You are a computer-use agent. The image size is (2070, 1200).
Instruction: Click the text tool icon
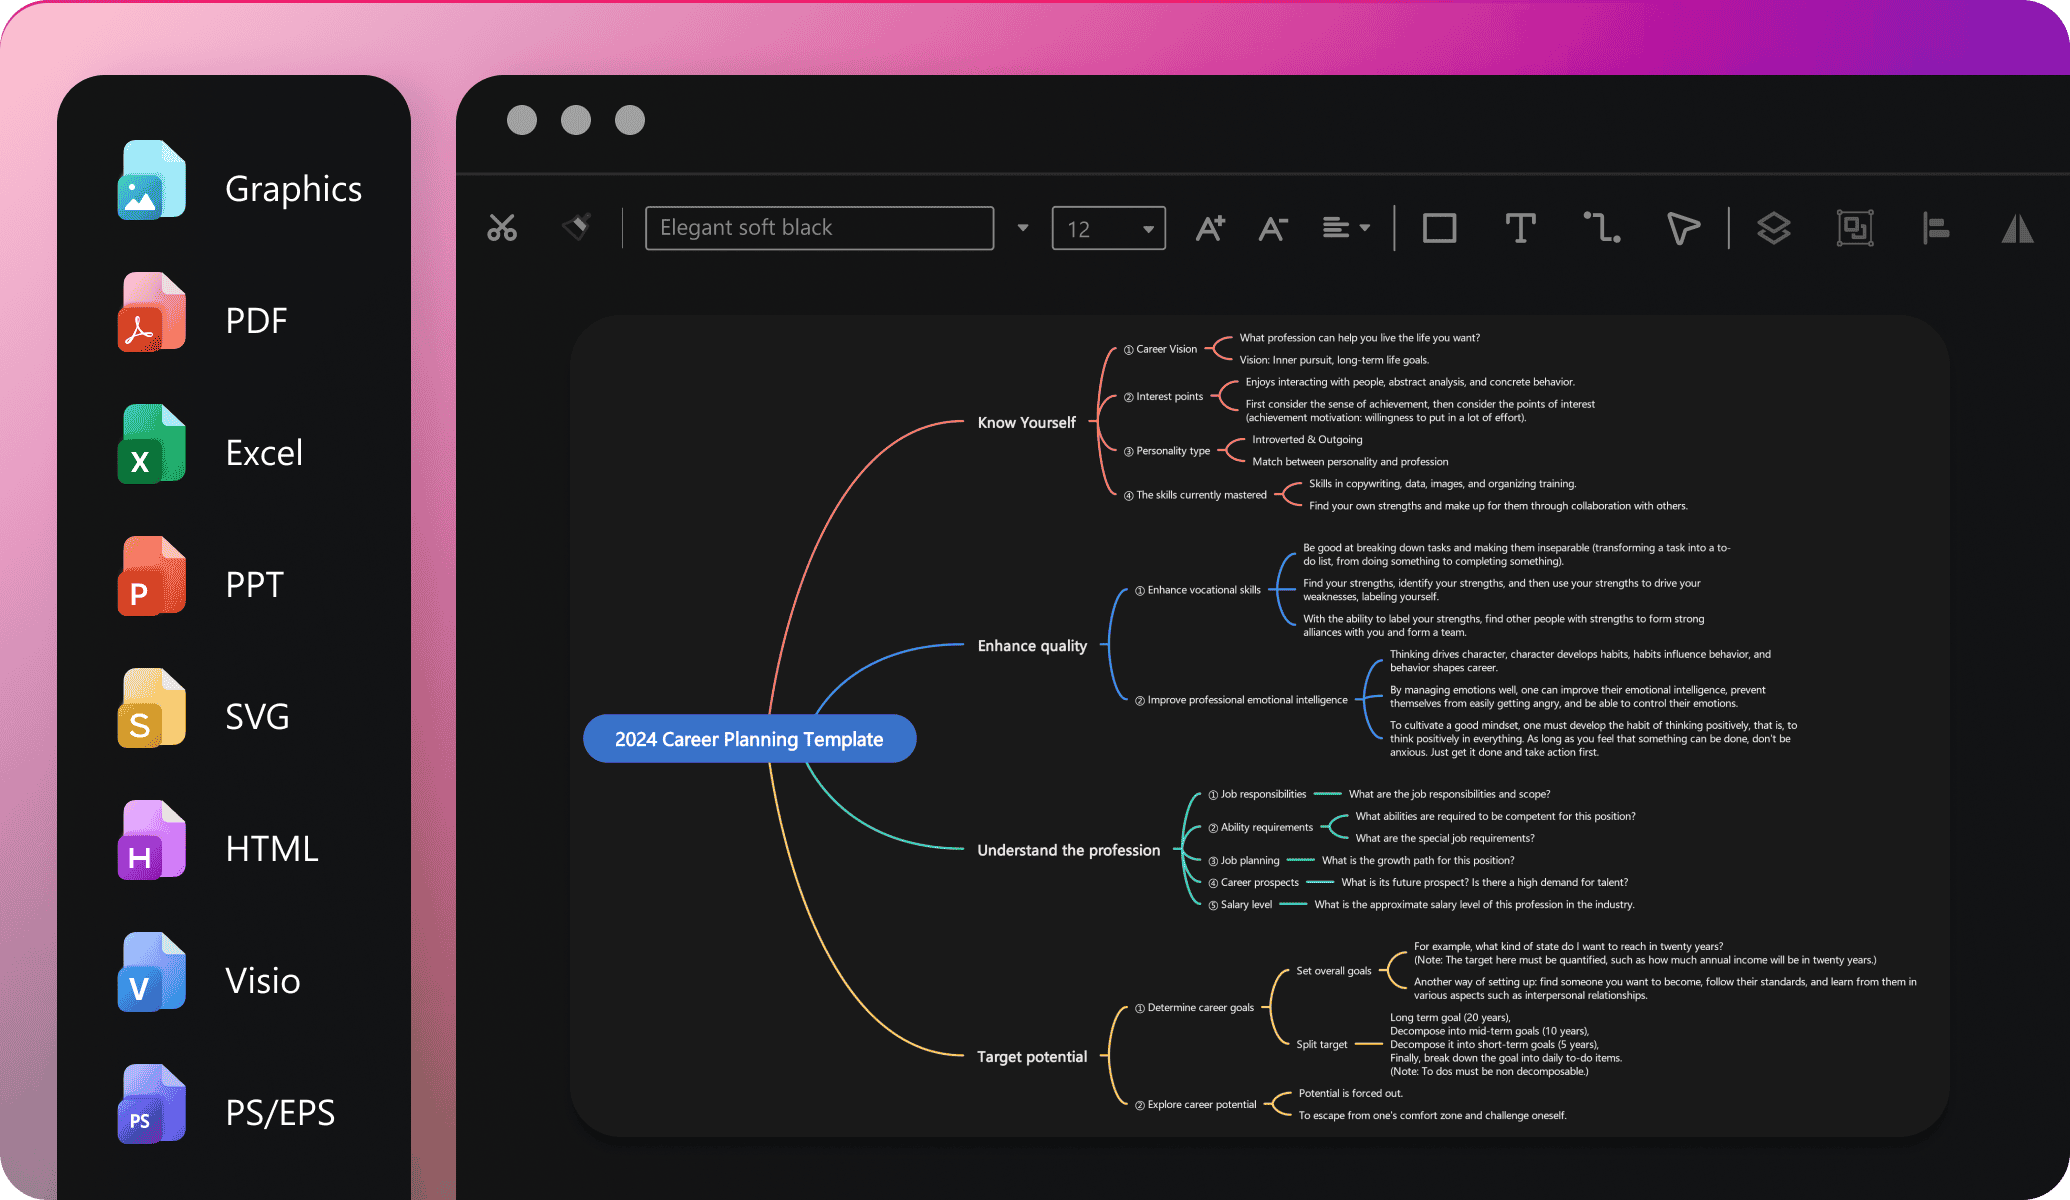[1519, 227]
